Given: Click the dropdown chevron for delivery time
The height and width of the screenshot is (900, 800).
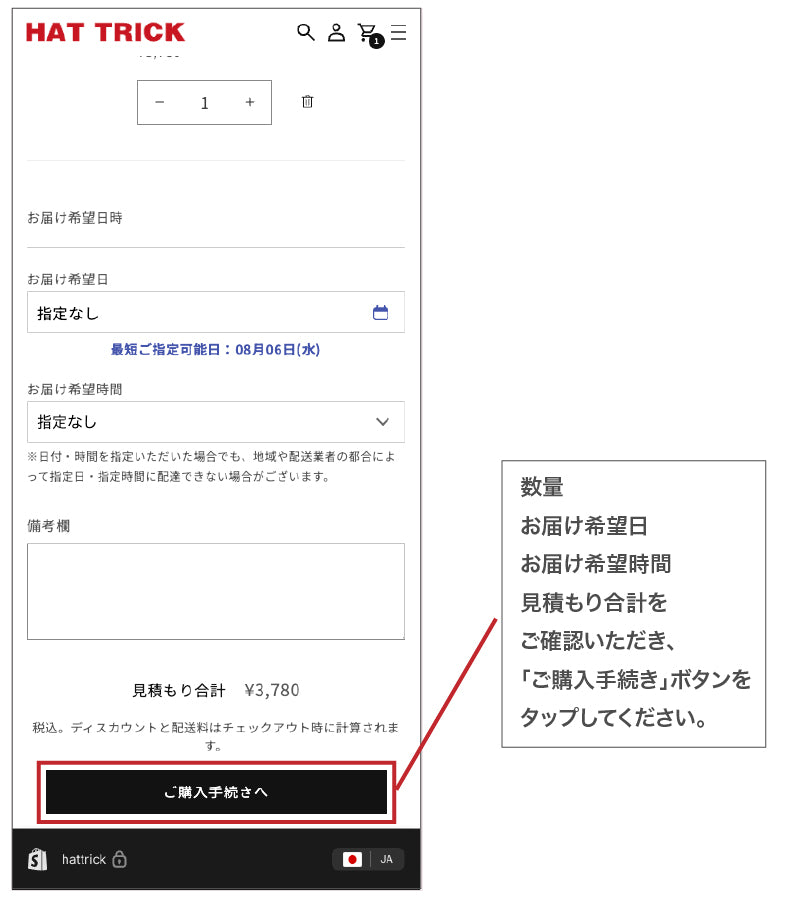Looking at the screenshot, I should (383, 422).
